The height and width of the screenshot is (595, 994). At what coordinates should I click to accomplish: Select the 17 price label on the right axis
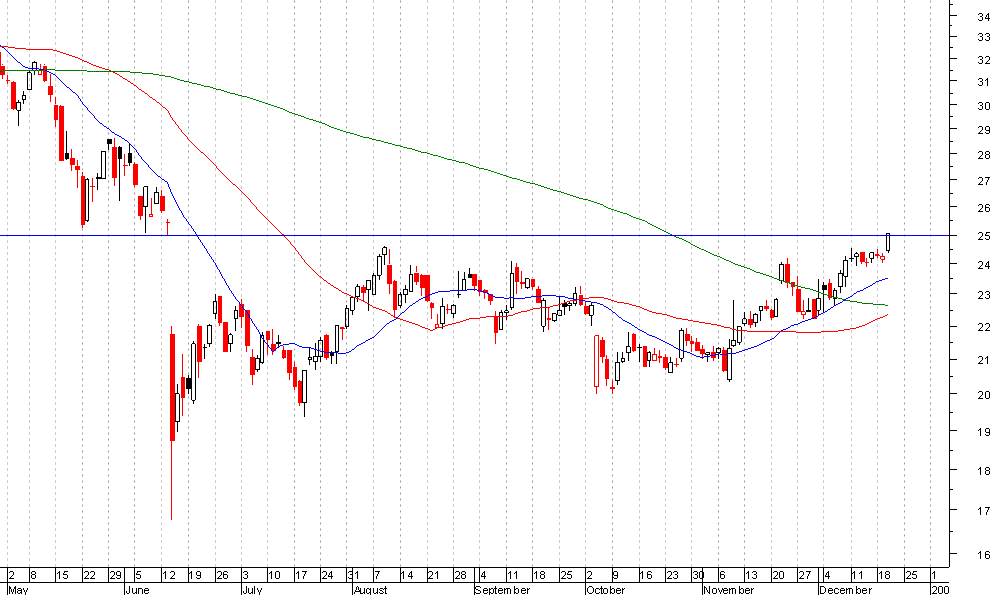pyautogui.click(x=983, y=511)
